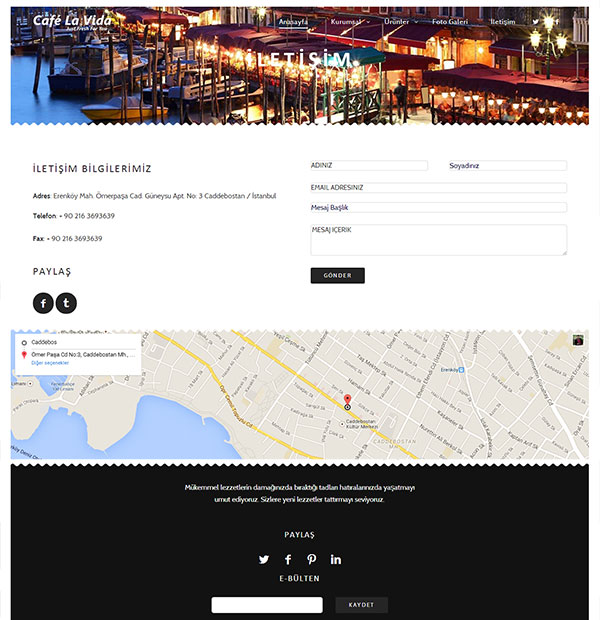The image size is (600, 620).
Task: Select the map profile thumbnail
Action: [578, 340]
